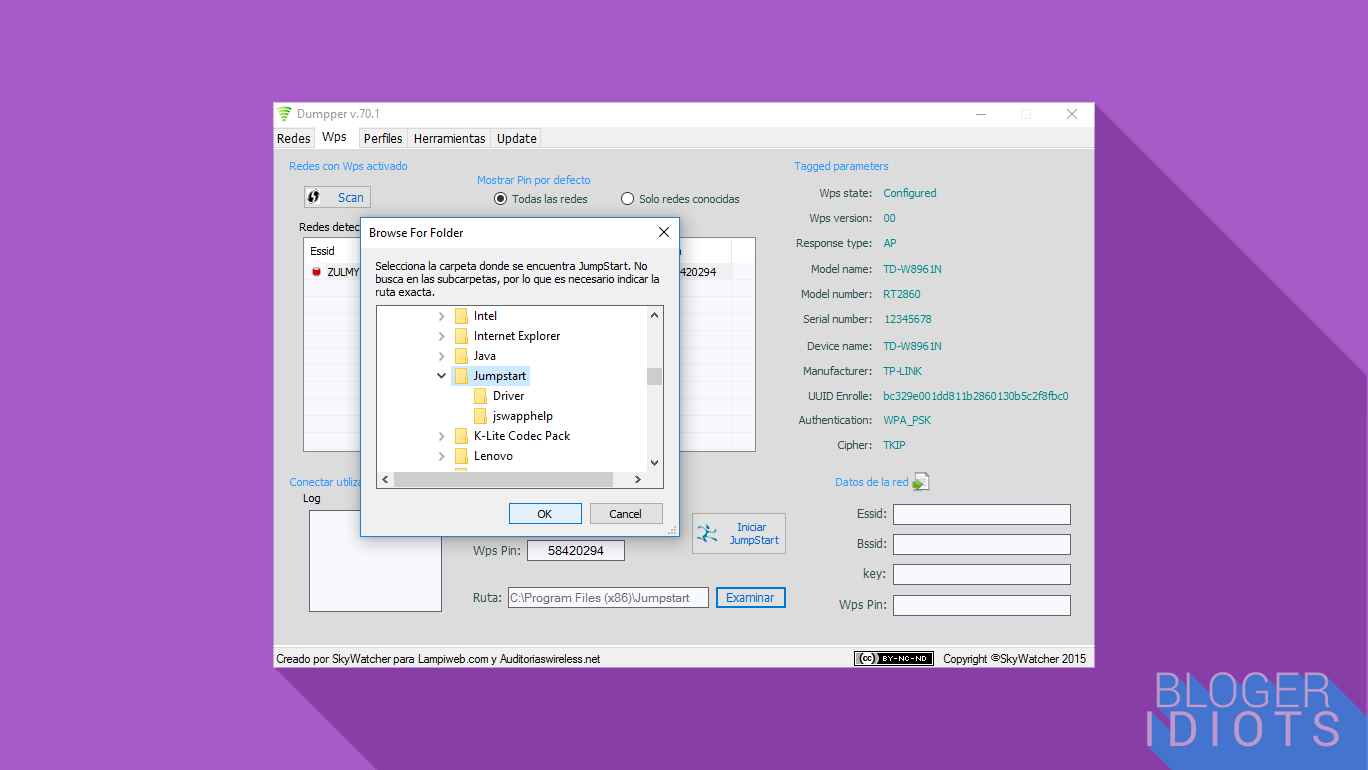
Task: Switch to the Wps tab
Action: [x=335, y=137]
